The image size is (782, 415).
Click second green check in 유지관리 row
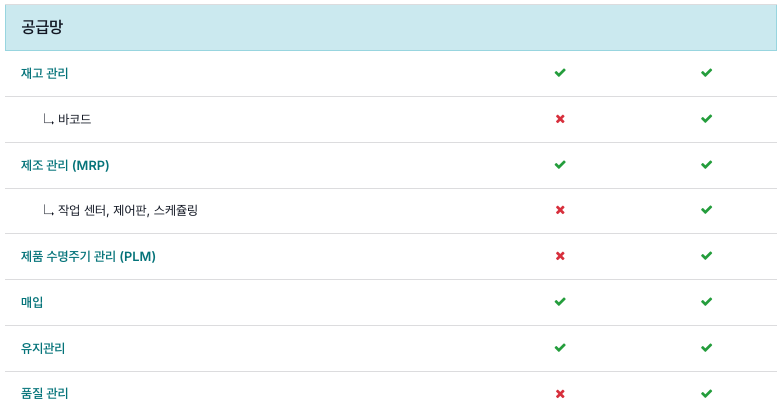(706, 348)
